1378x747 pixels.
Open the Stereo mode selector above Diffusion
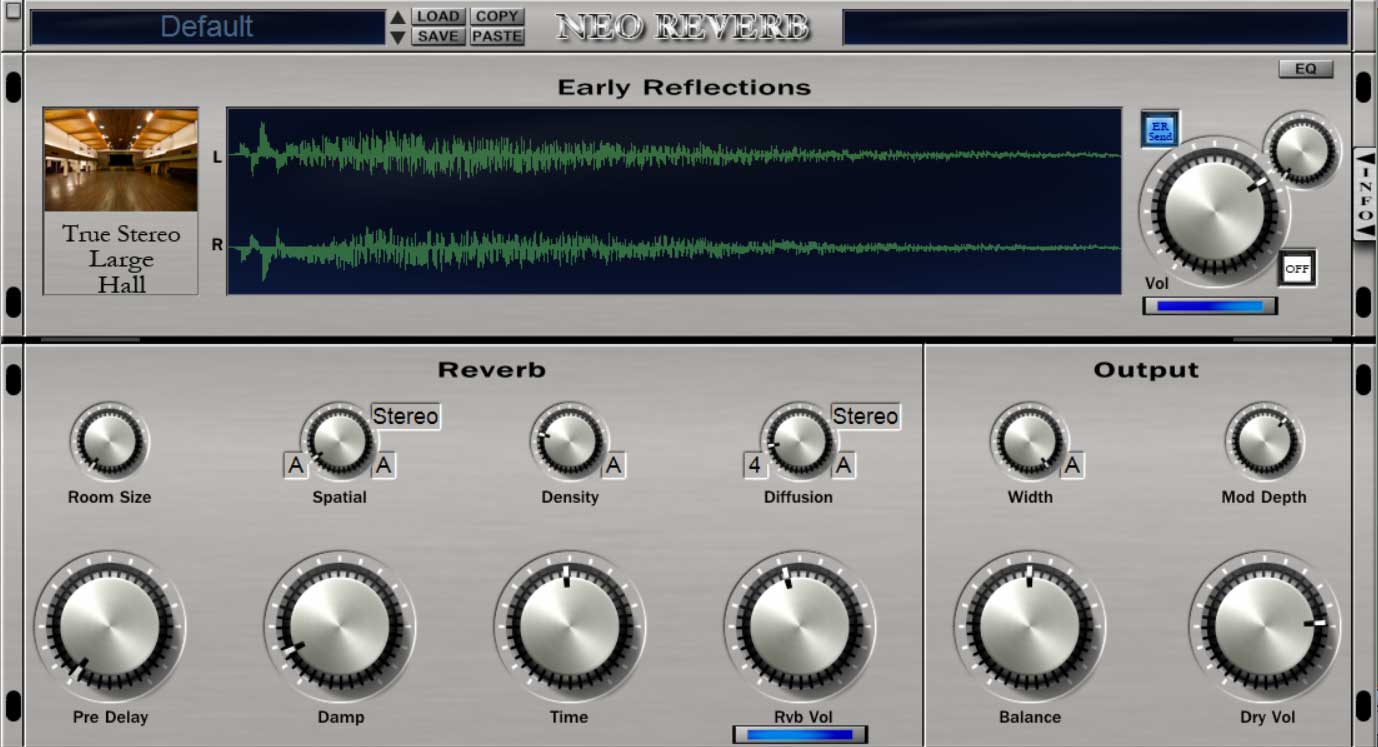point(865,416)
